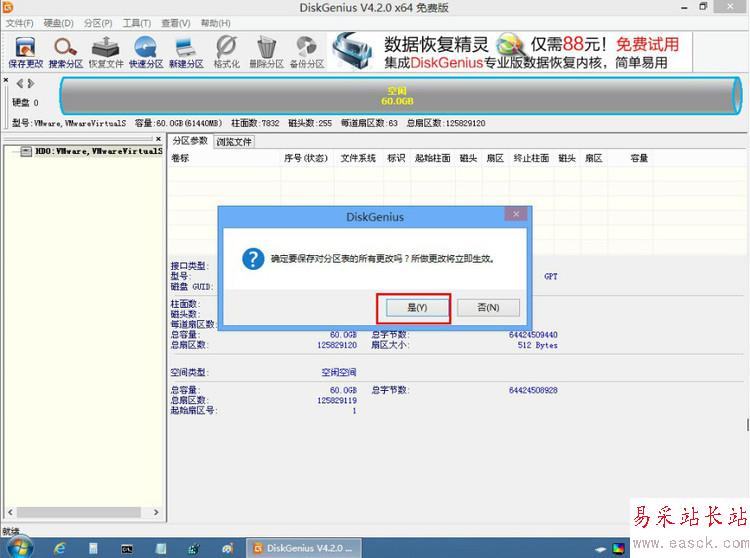Open the 数据恢复精灵 advertisement banner

(509, 52)
